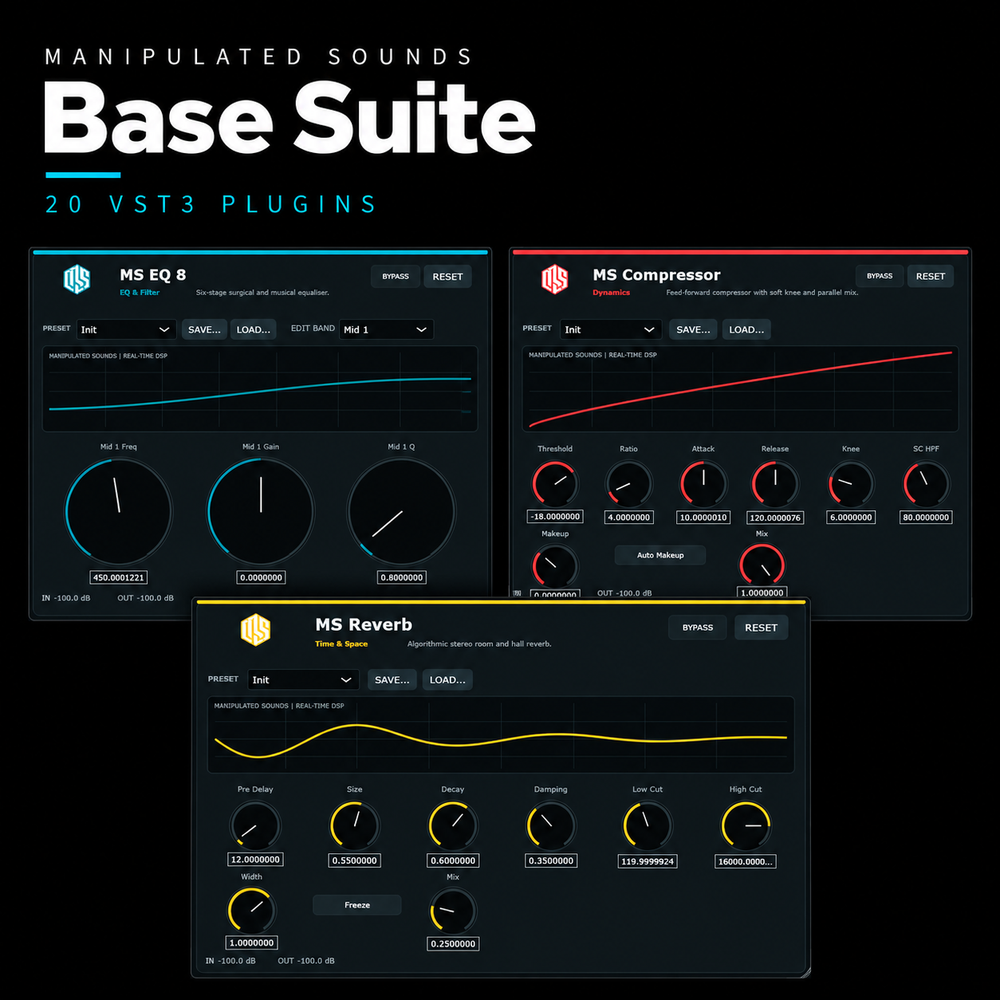
Task: Click the Damping value 0.3500000
Action: pos(551,861)
